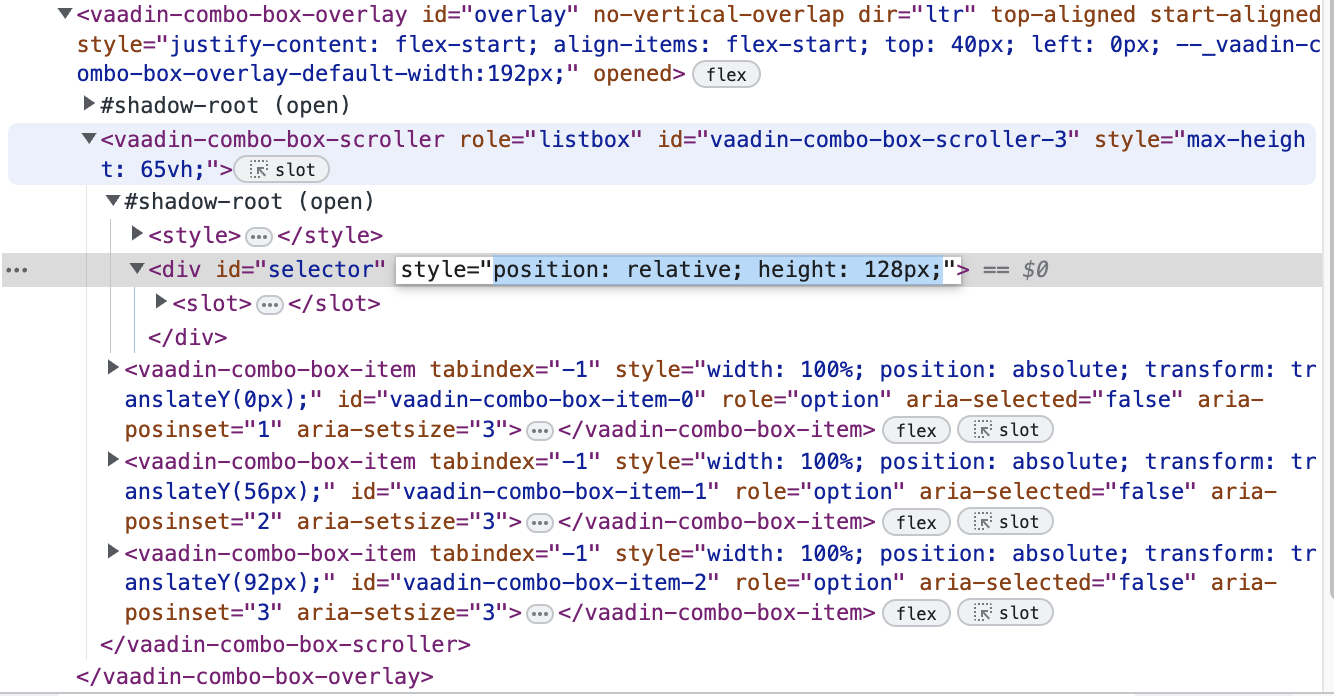1334x696 pixels.
Task: Expand the slot element node
Action: click(x=162, y=302)
